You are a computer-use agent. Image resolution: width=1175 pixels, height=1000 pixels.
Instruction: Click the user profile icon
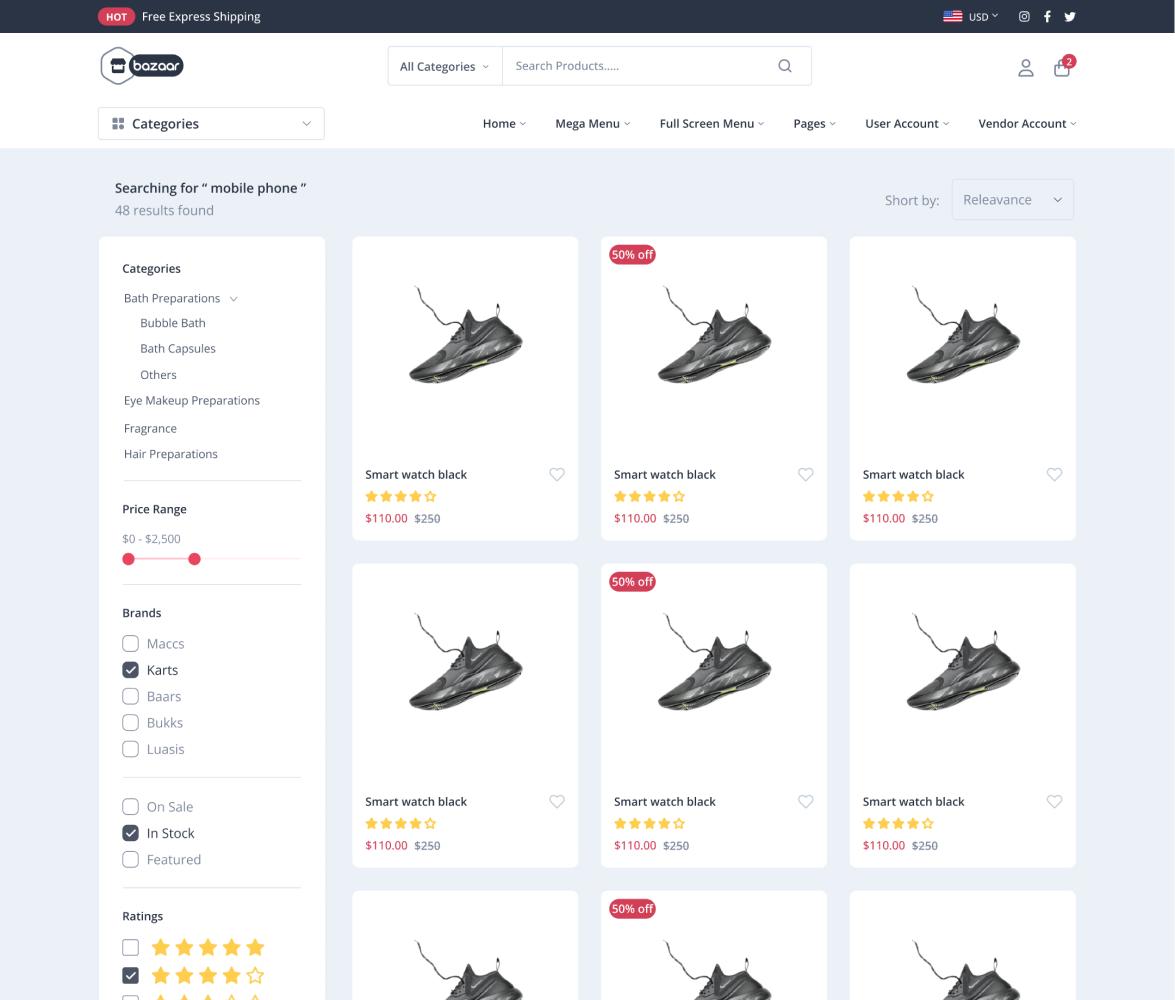point(1025,68)
